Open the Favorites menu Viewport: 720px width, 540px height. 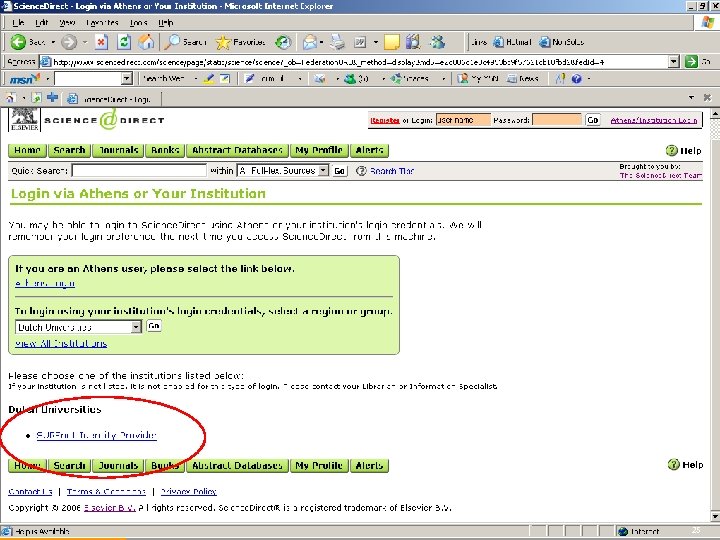pos(102,22)
